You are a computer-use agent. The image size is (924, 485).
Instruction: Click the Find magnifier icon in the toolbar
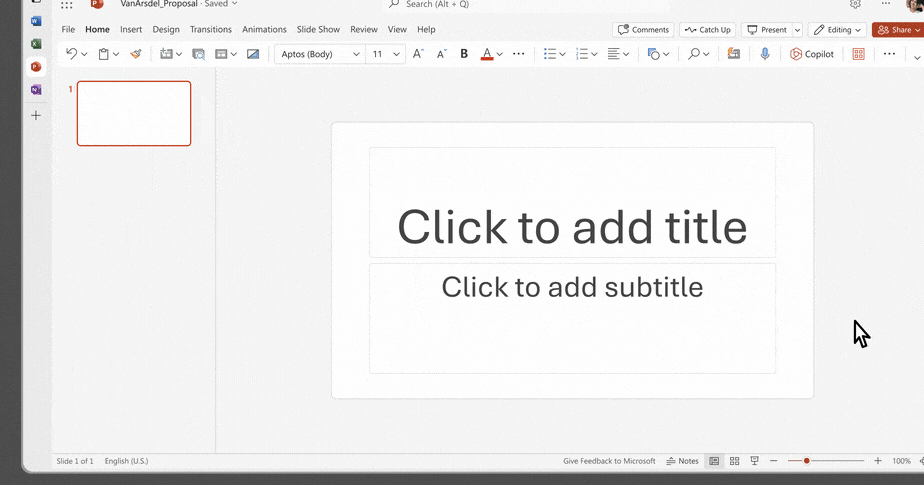pos(694,54)
